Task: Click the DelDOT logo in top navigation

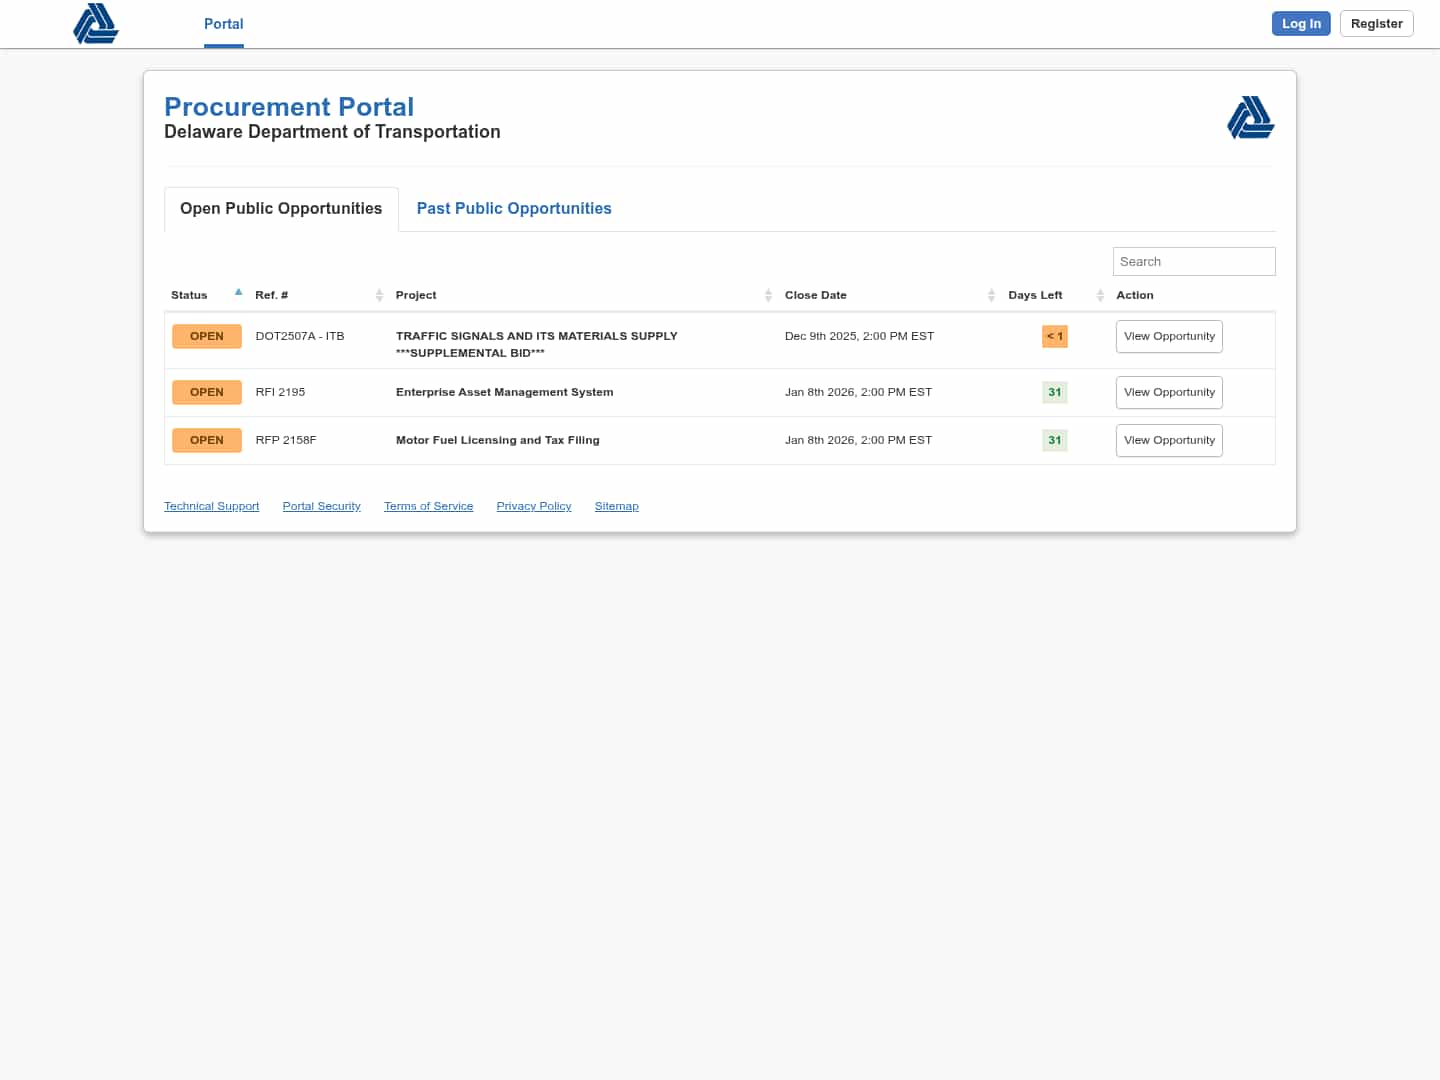Action: tap(96, 24)
